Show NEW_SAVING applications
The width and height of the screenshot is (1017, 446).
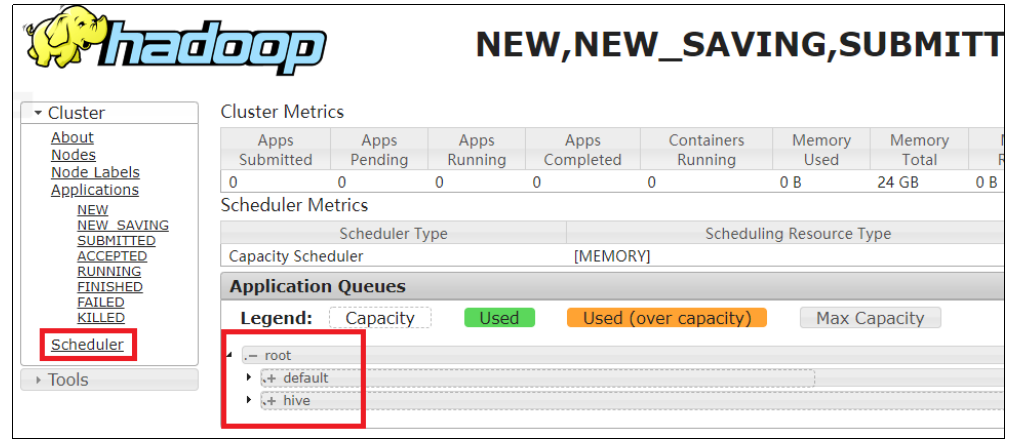click(123, 226)
